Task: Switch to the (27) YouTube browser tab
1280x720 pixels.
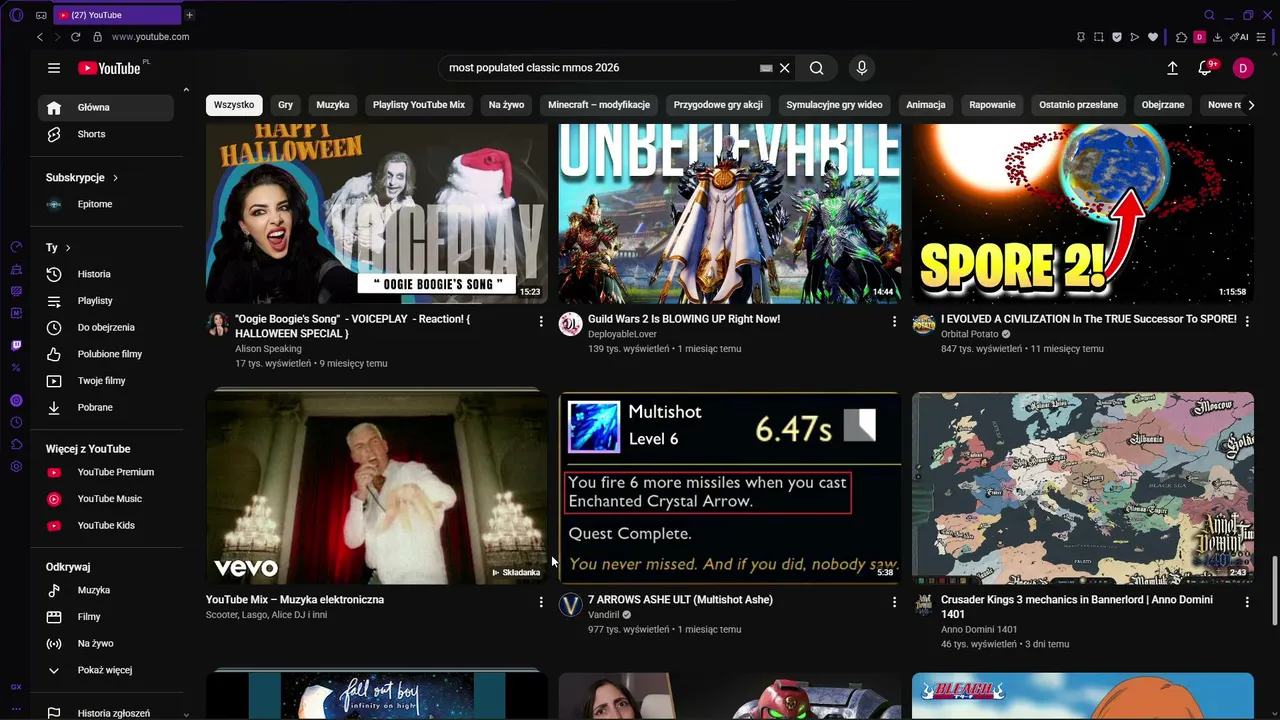Action: [x=117, y=15]
